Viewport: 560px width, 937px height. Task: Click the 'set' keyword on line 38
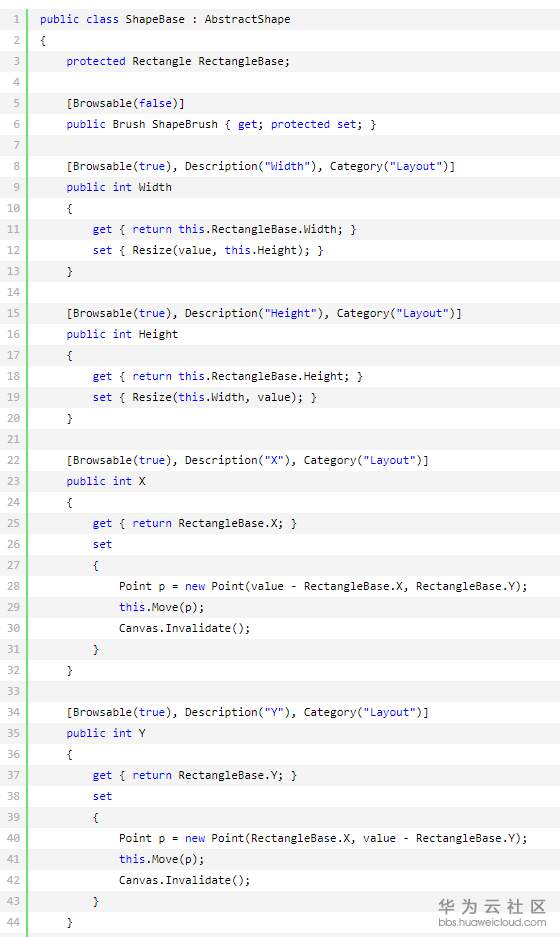pyautogui.click(x=102, y=797)
